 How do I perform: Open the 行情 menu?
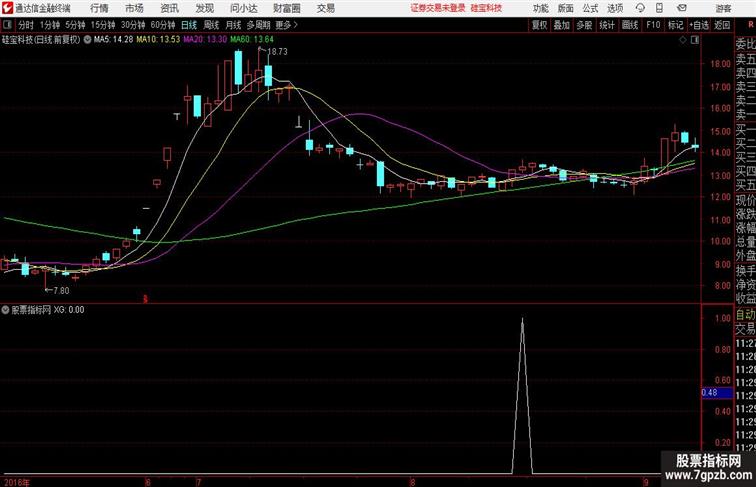pyautogui.click(x=99, y=8)
